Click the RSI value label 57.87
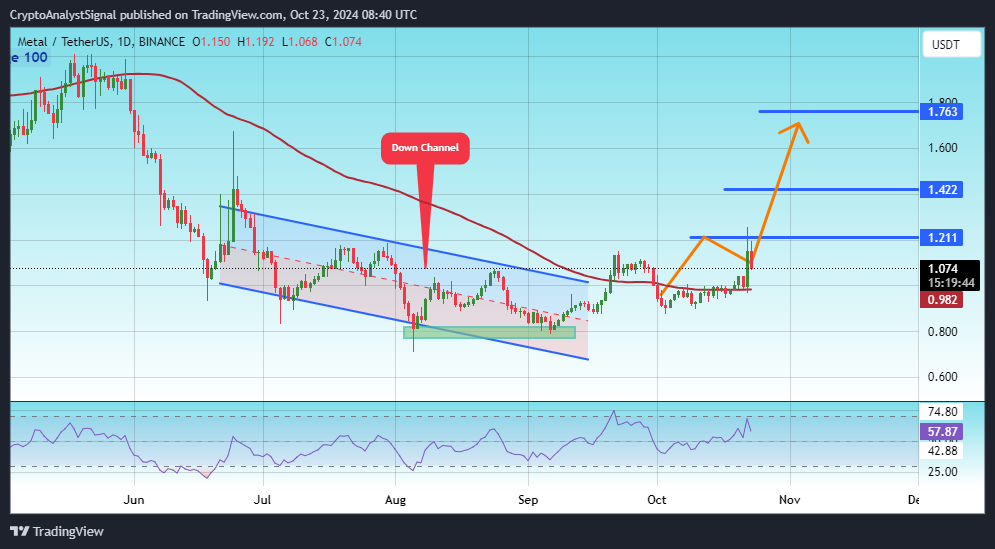 point(942,432)
